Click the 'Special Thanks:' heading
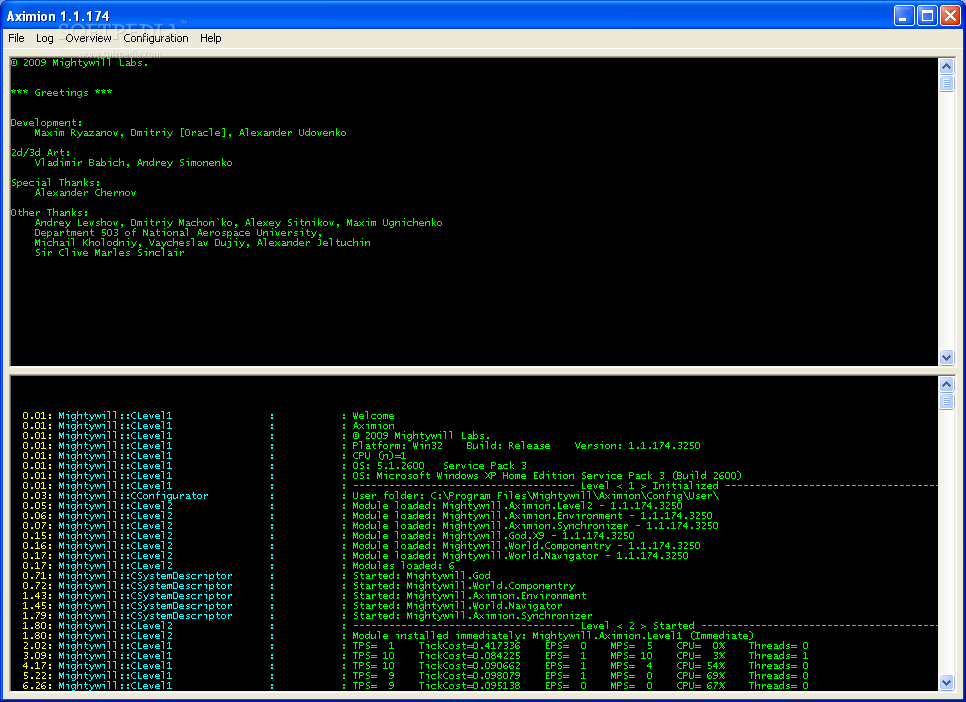This screenshot has width=966, height=702. pos(55,182)
